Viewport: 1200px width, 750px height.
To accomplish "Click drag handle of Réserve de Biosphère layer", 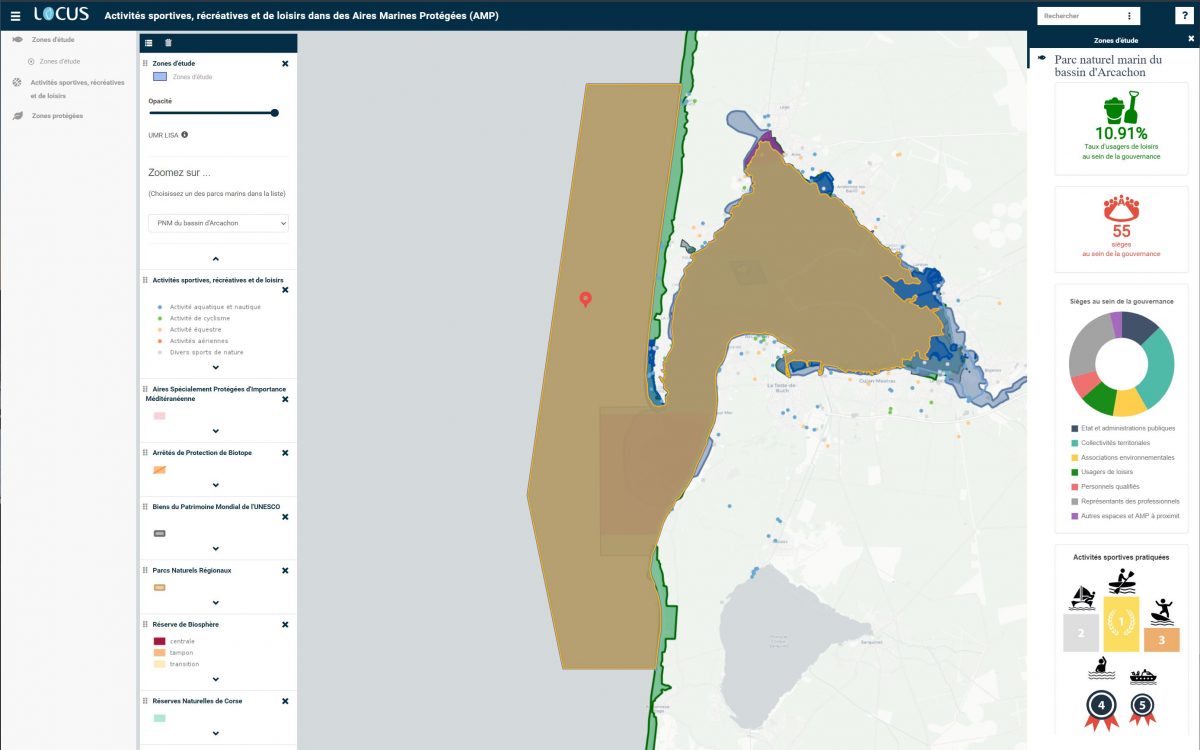I will 146,624.
